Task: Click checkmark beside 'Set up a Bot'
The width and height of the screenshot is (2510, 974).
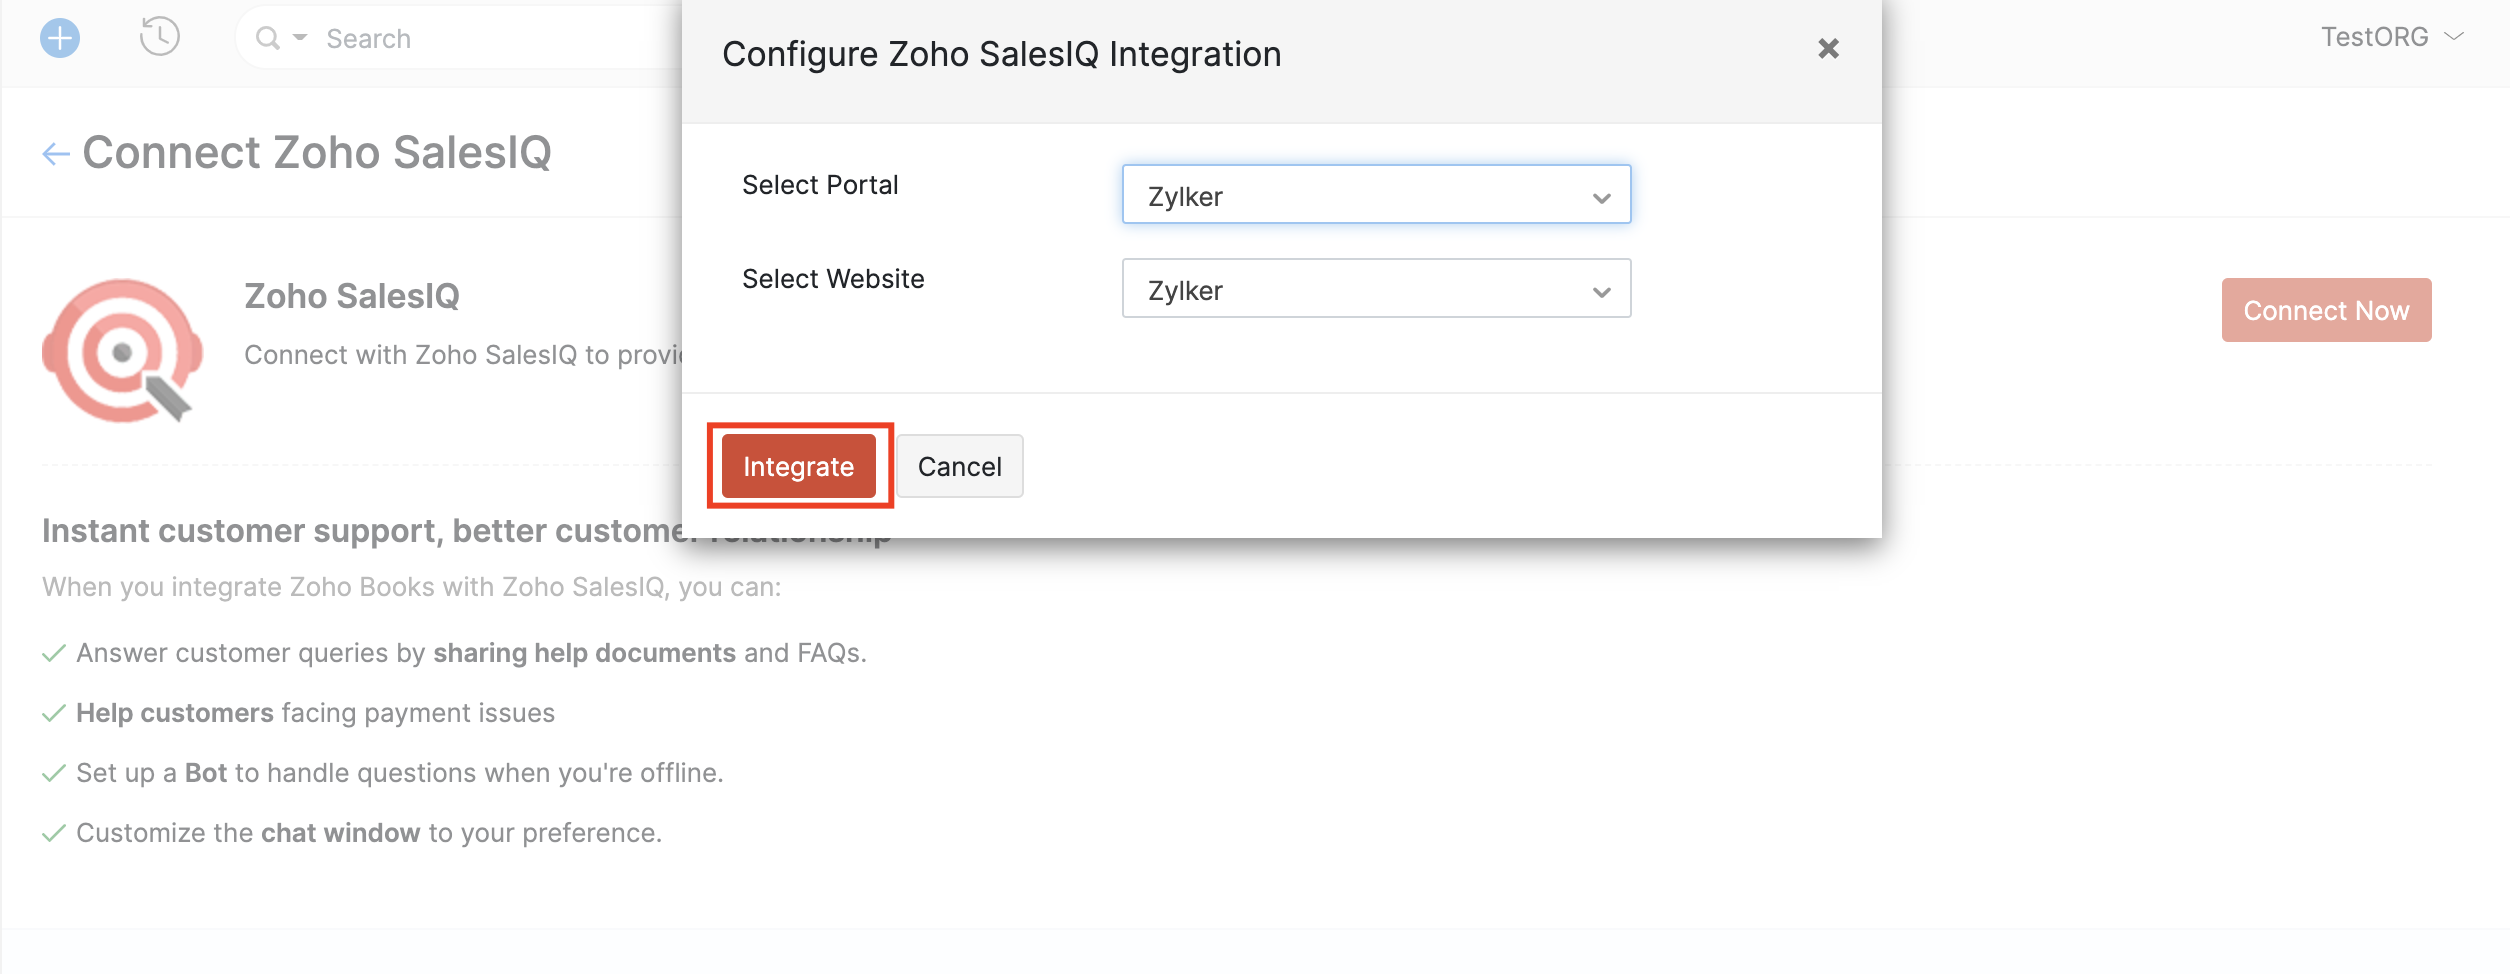Action: click(x=54, y=774)
